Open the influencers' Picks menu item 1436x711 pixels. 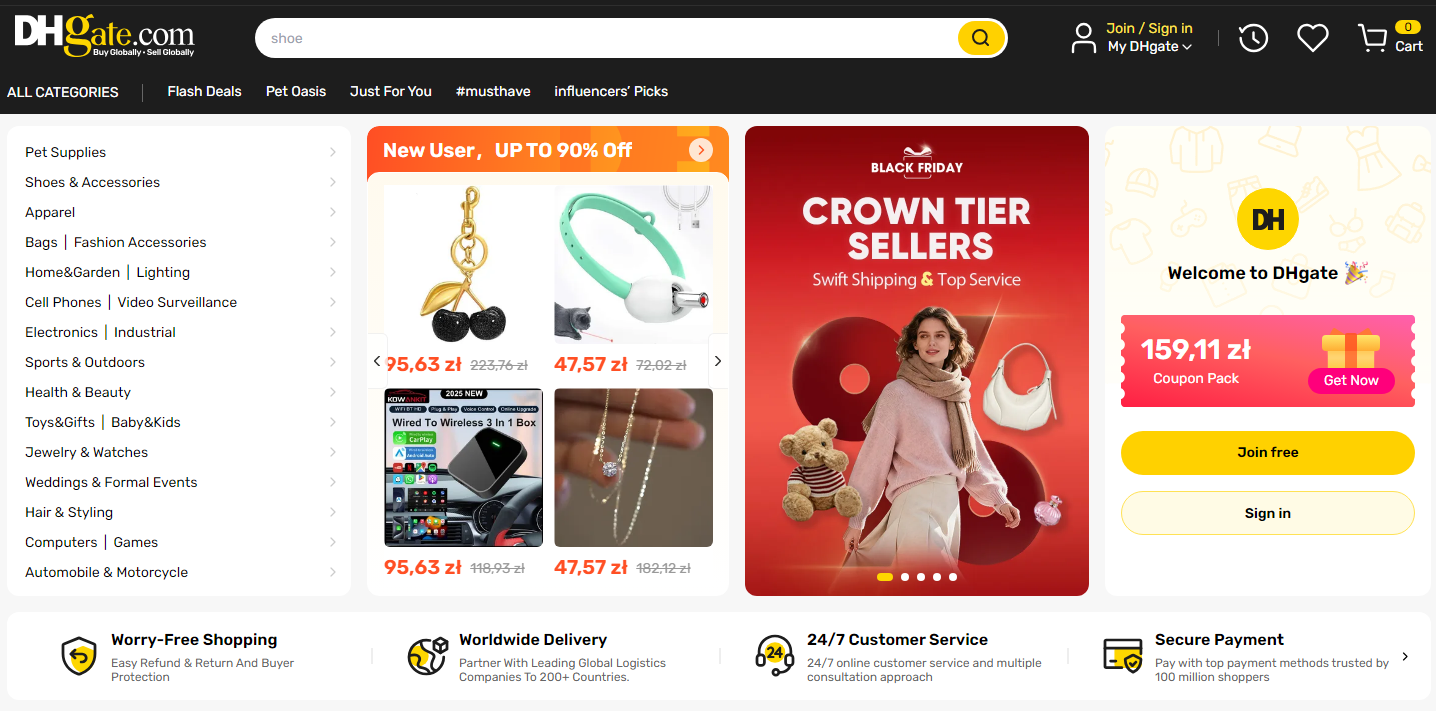[611, 91]
